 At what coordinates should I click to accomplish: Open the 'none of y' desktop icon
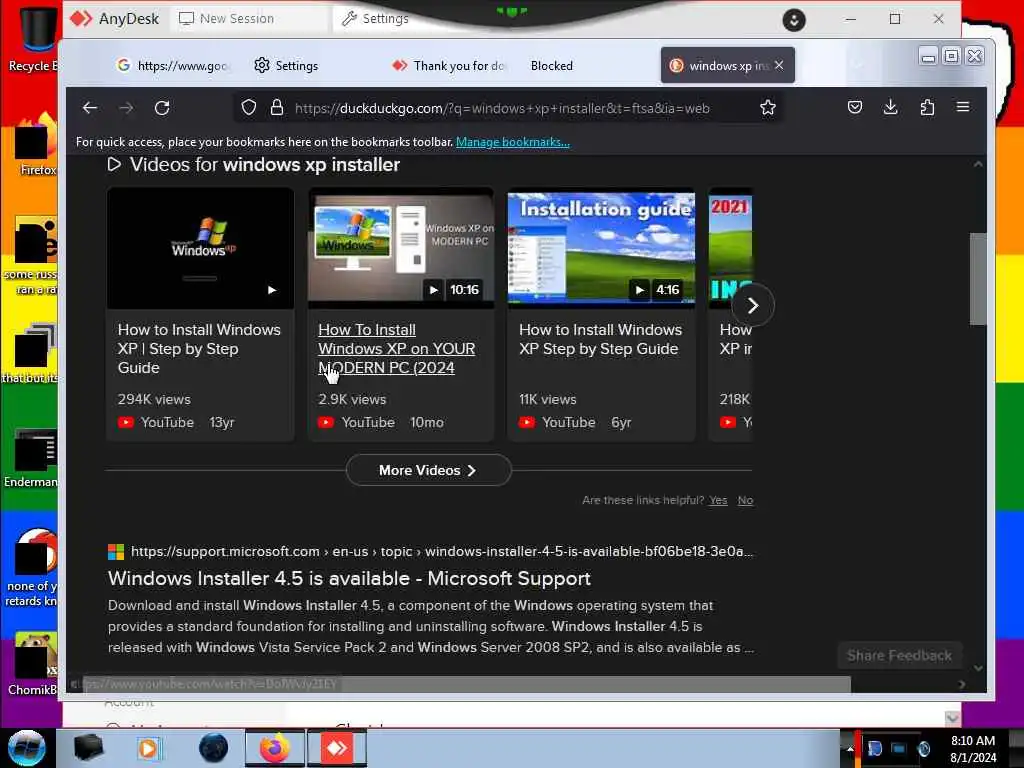click(33, 567)
